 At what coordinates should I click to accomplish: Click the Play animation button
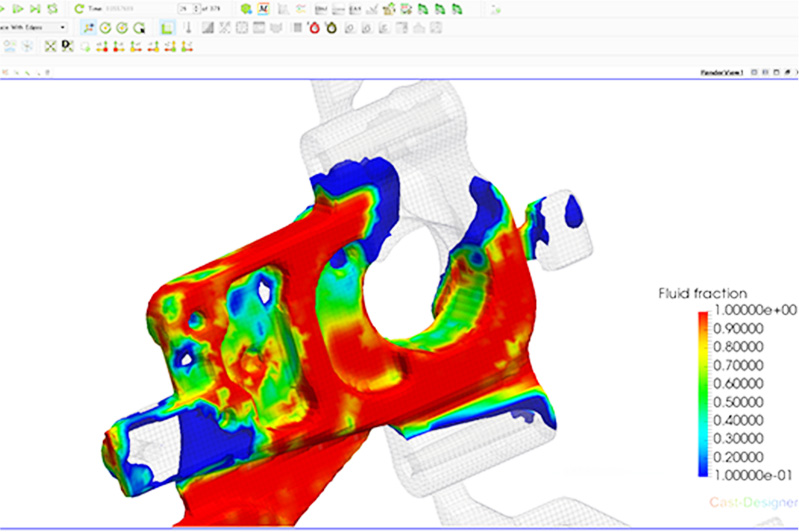[16, 8]
